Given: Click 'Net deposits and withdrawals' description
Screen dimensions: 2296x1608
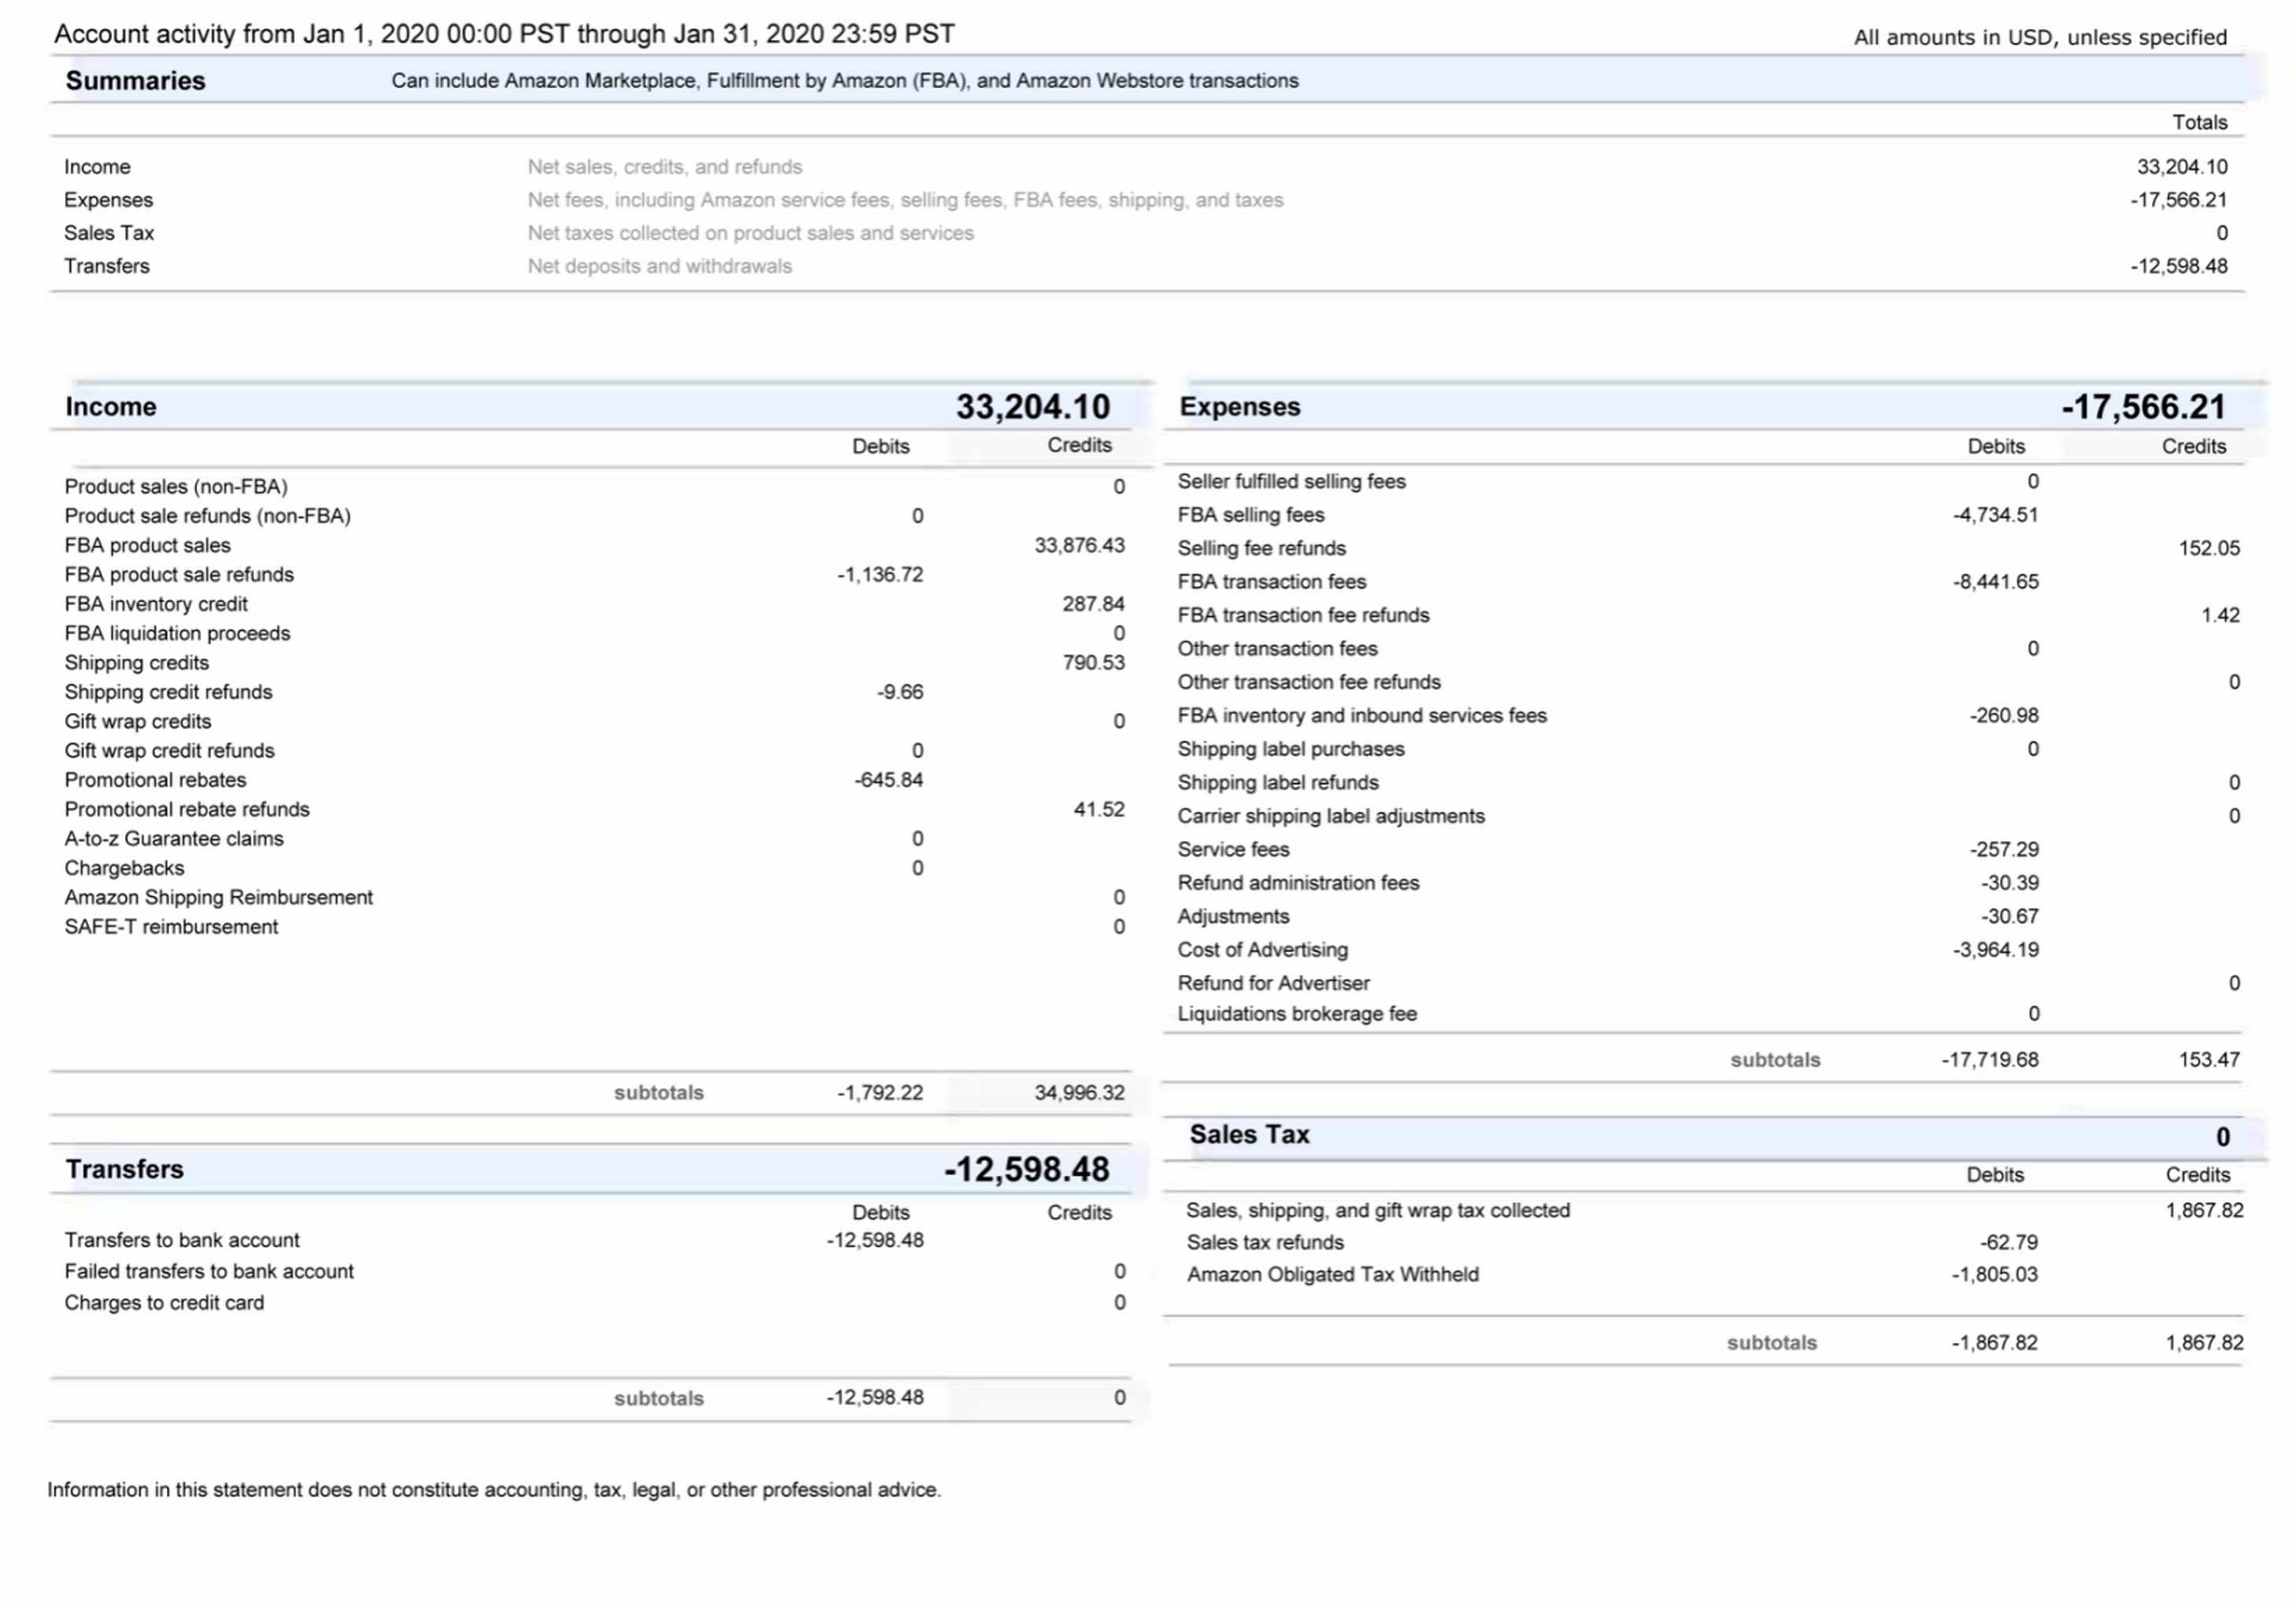Looking at the screenshot, I should point(660,266).
